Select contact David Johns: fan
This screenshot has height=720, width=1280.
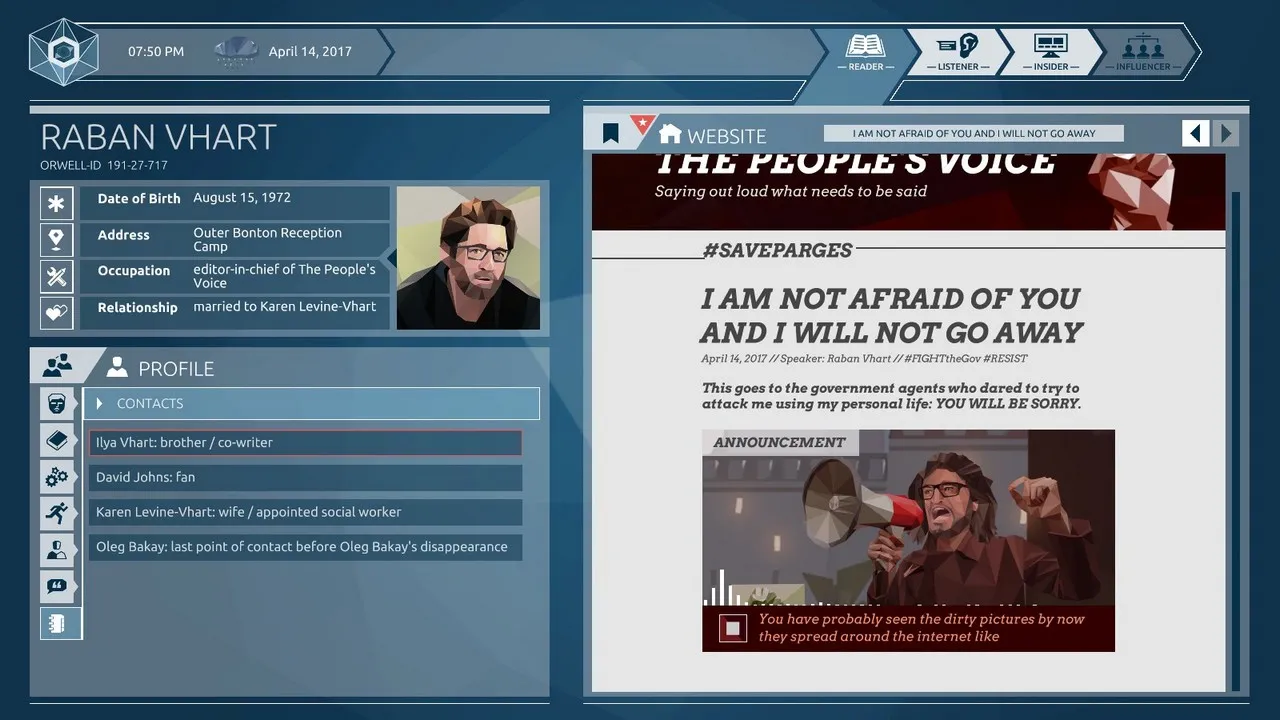click(x=305, y=477)
